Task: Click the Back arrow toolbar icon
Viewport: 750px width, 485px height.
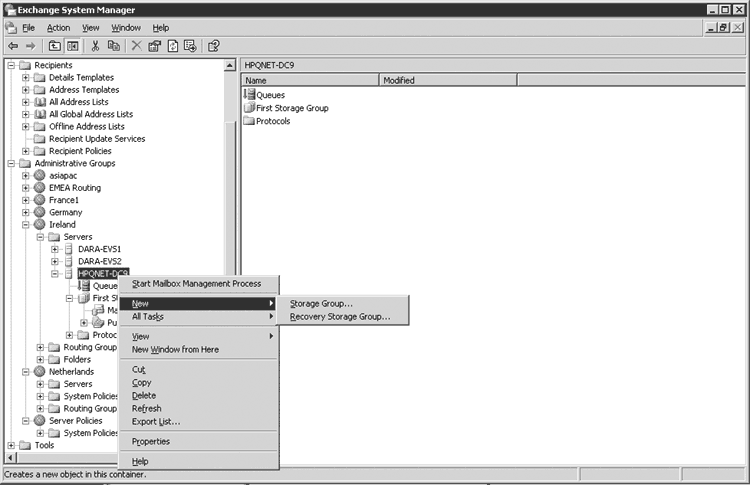Action: pos(12,45)
